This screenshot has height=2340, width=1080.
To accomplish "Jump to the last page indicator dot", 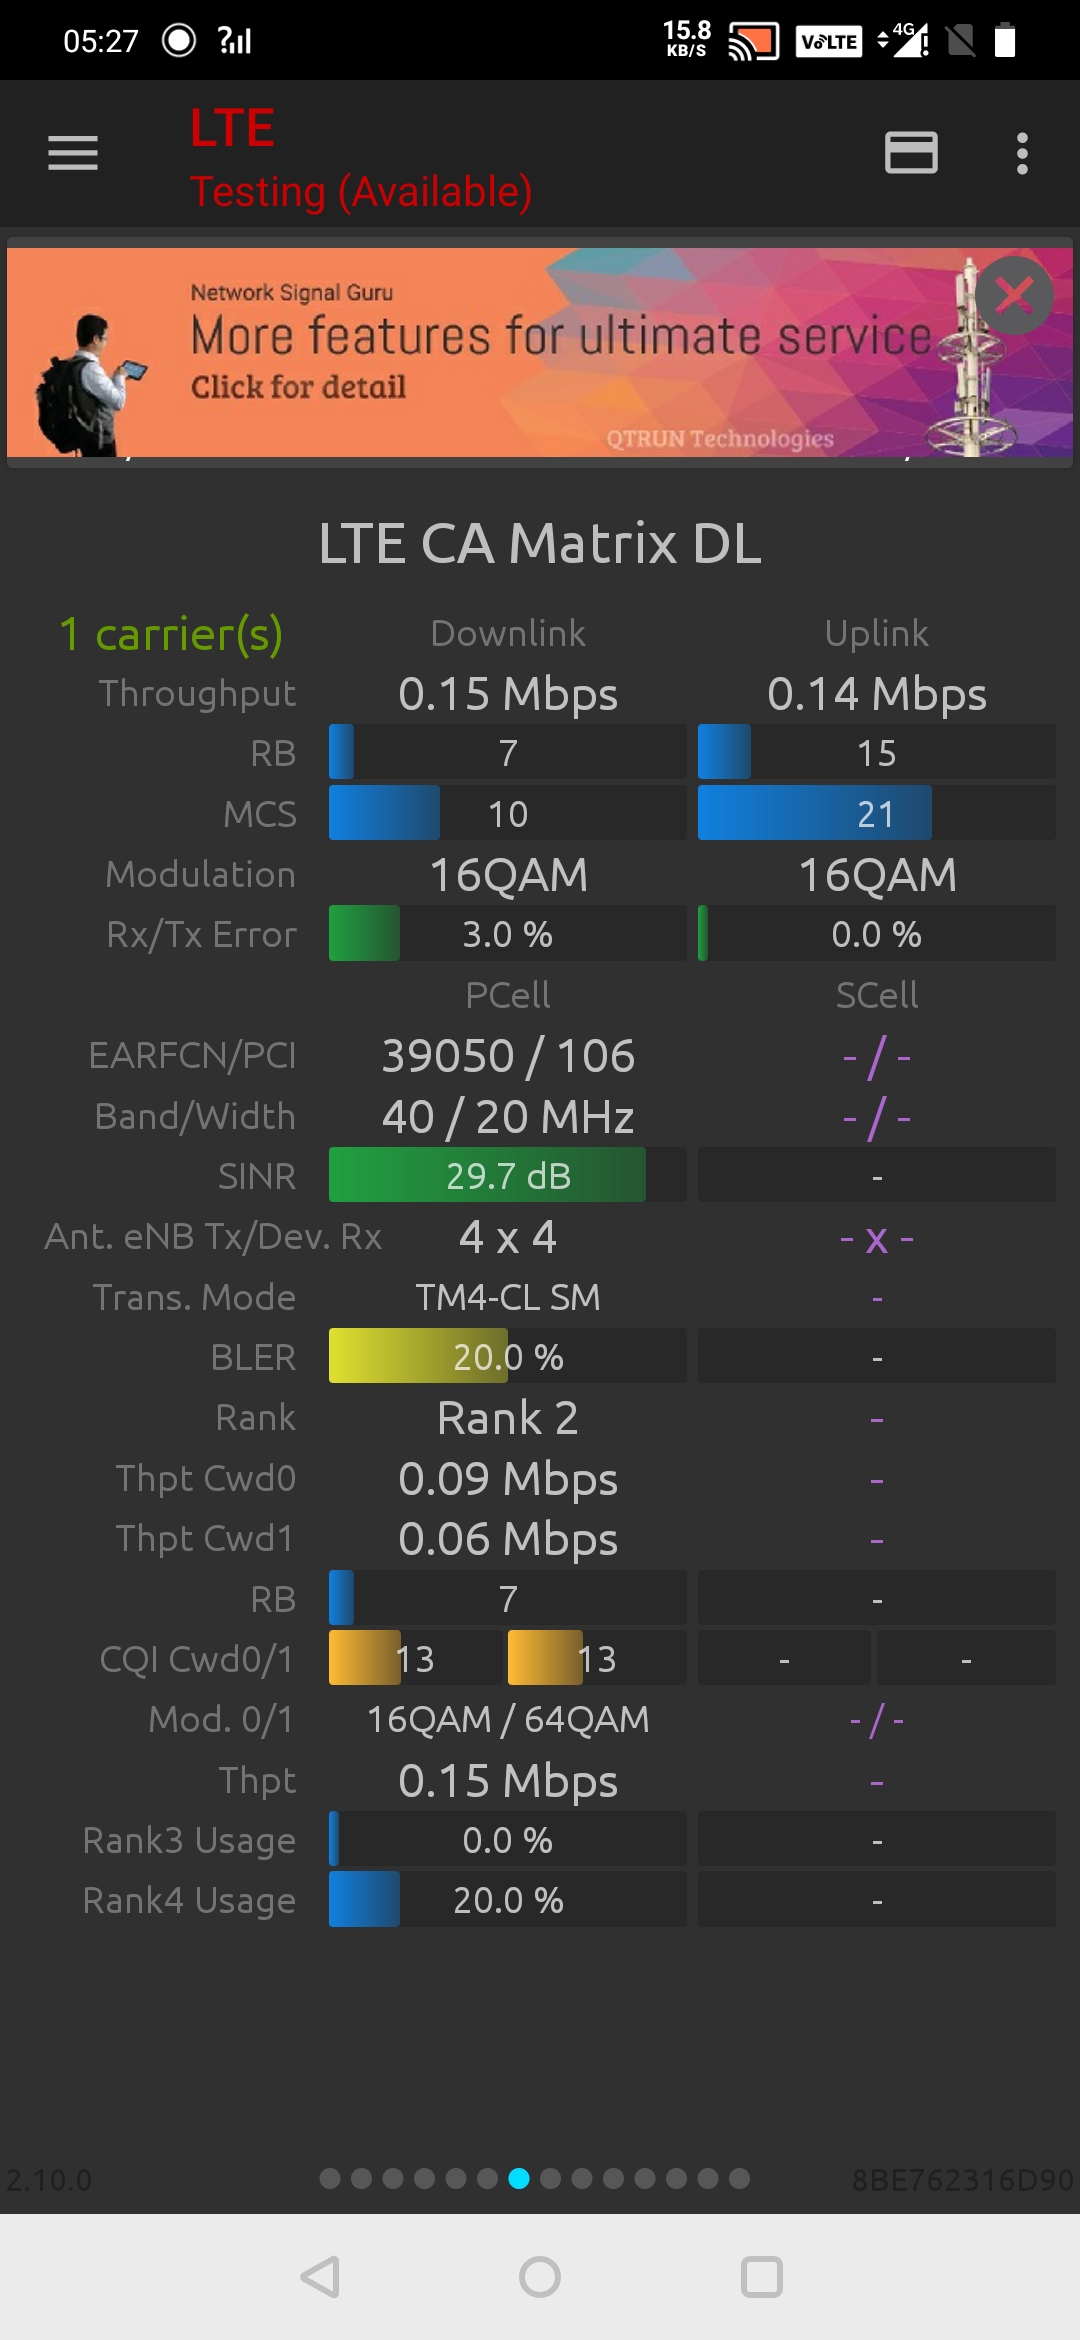I will click(739, 2179).
